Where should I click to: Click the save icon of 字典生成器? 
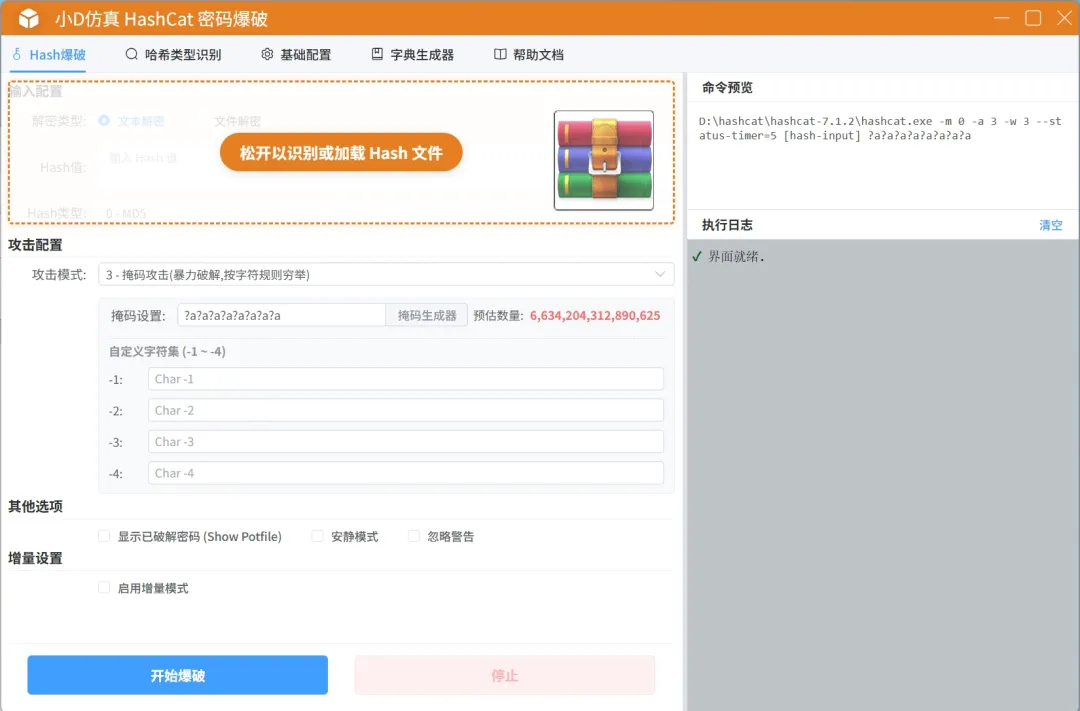pos(377,54)
